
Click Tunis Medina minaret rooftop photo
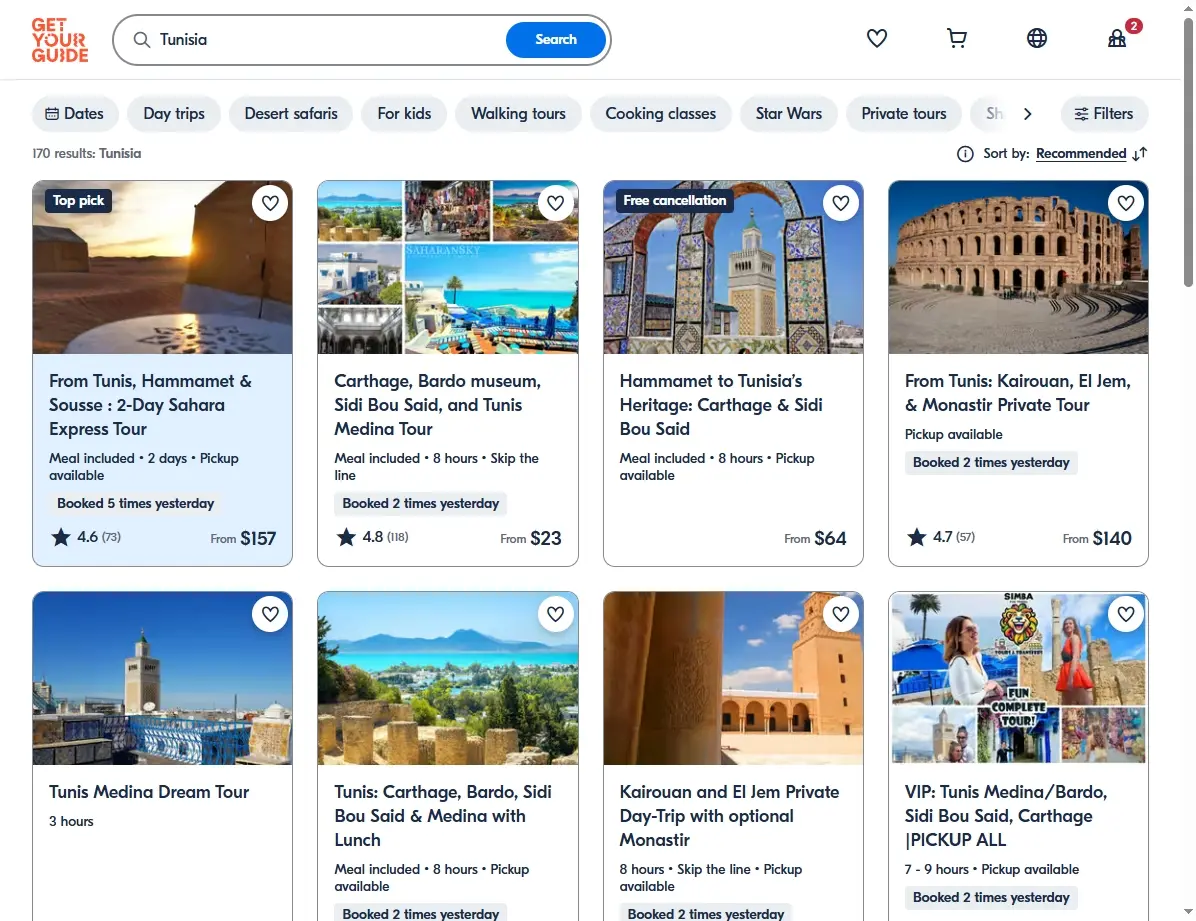pyautogui.click(x=162, y=678)
